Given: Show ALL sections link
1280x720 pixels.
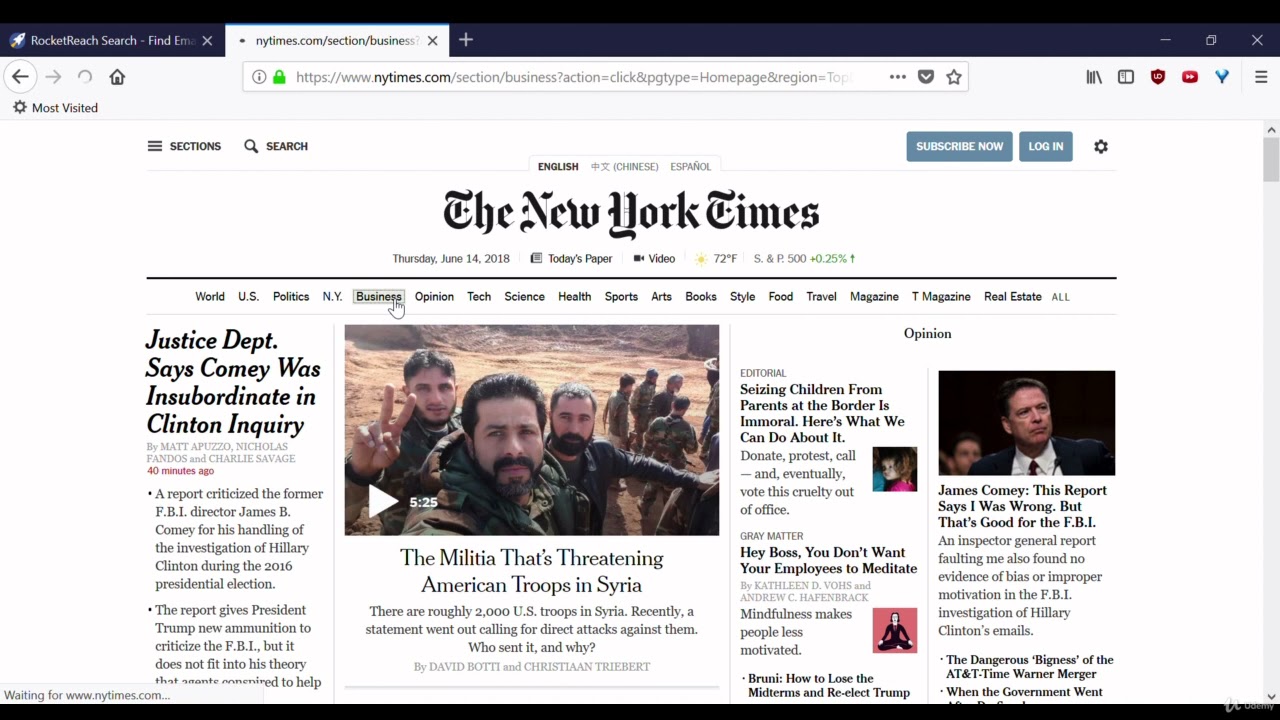Looking at the screenshot, I should 1061,297.
